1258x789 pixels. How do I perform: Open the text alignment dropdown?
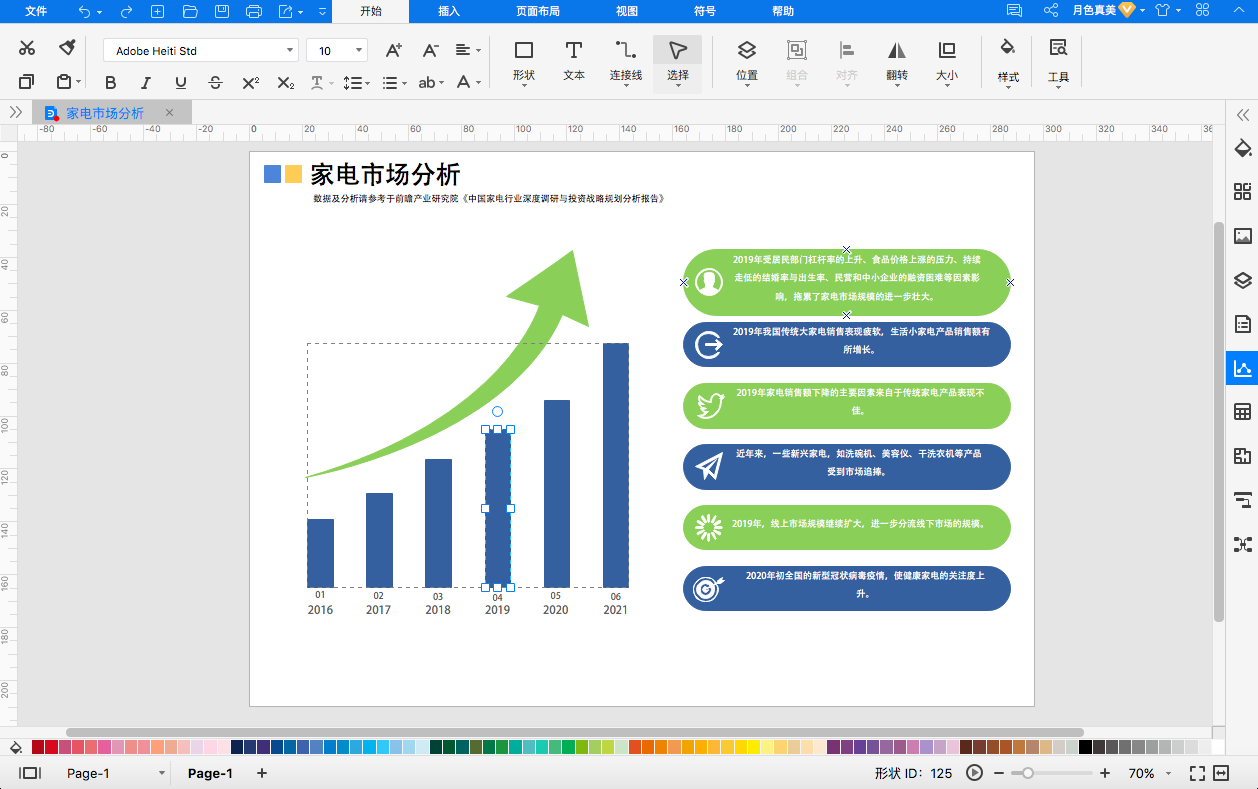468,50
